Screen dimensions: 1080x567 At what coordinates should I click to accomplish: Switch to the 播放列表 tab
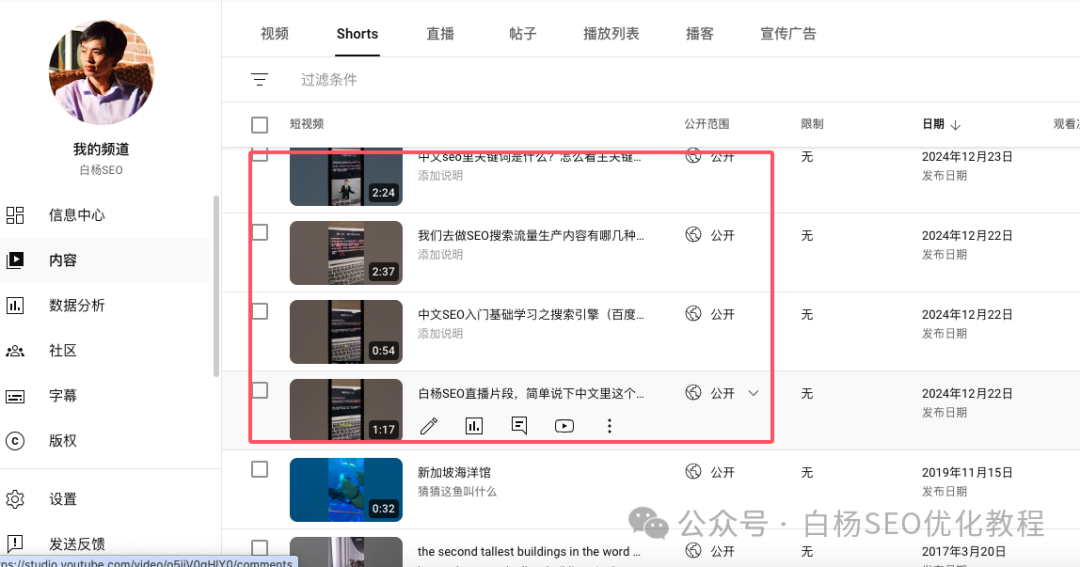click(612, 34)
